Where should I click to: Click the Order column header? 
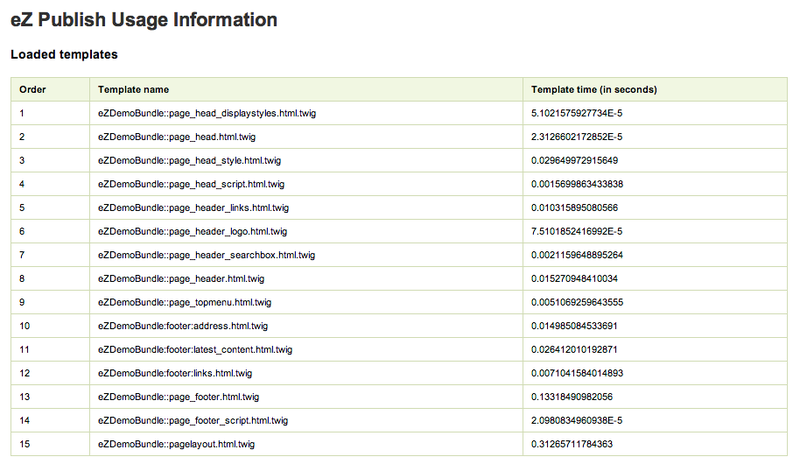coord(33,89)
